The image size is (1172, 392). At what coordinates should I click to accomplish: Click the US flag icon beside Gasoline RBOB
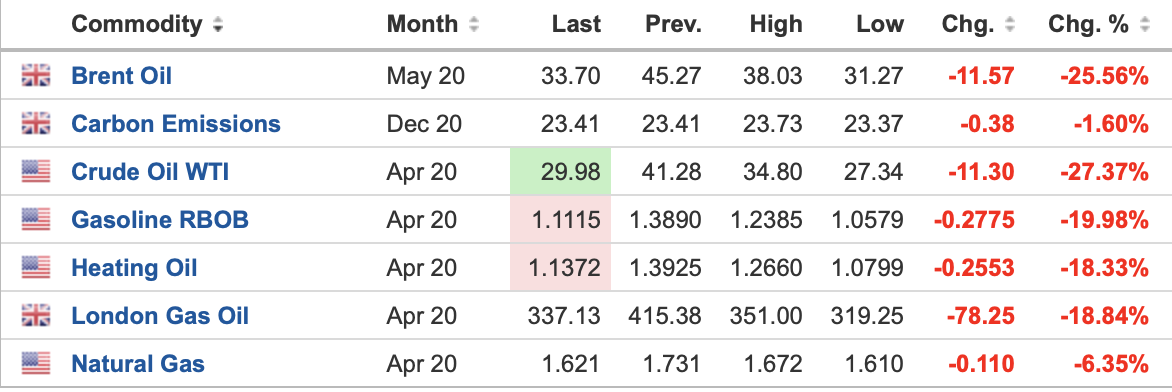pyautogui.click(x=35, y=220)
